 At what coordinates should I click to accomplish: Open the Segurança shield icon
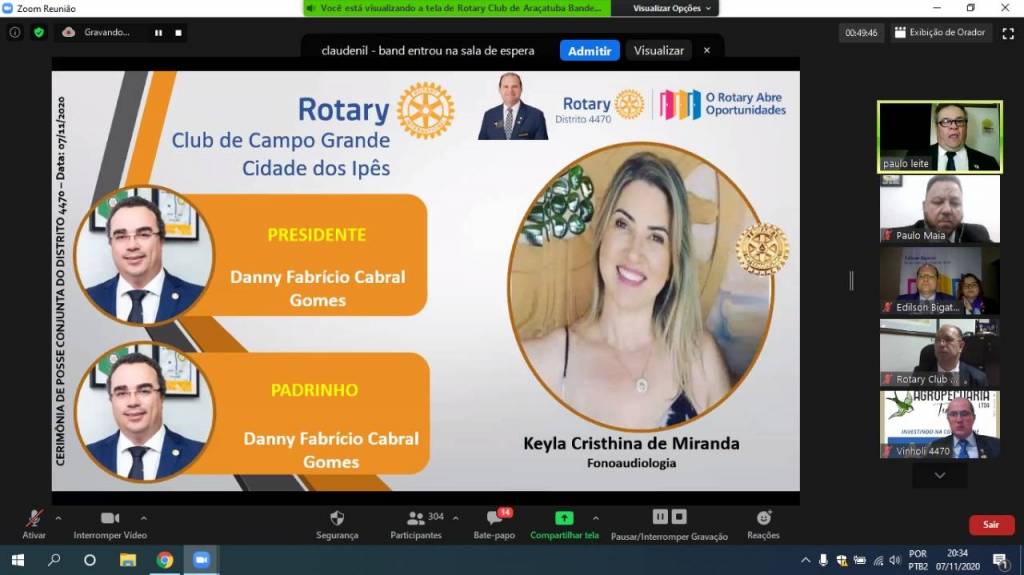337,518
